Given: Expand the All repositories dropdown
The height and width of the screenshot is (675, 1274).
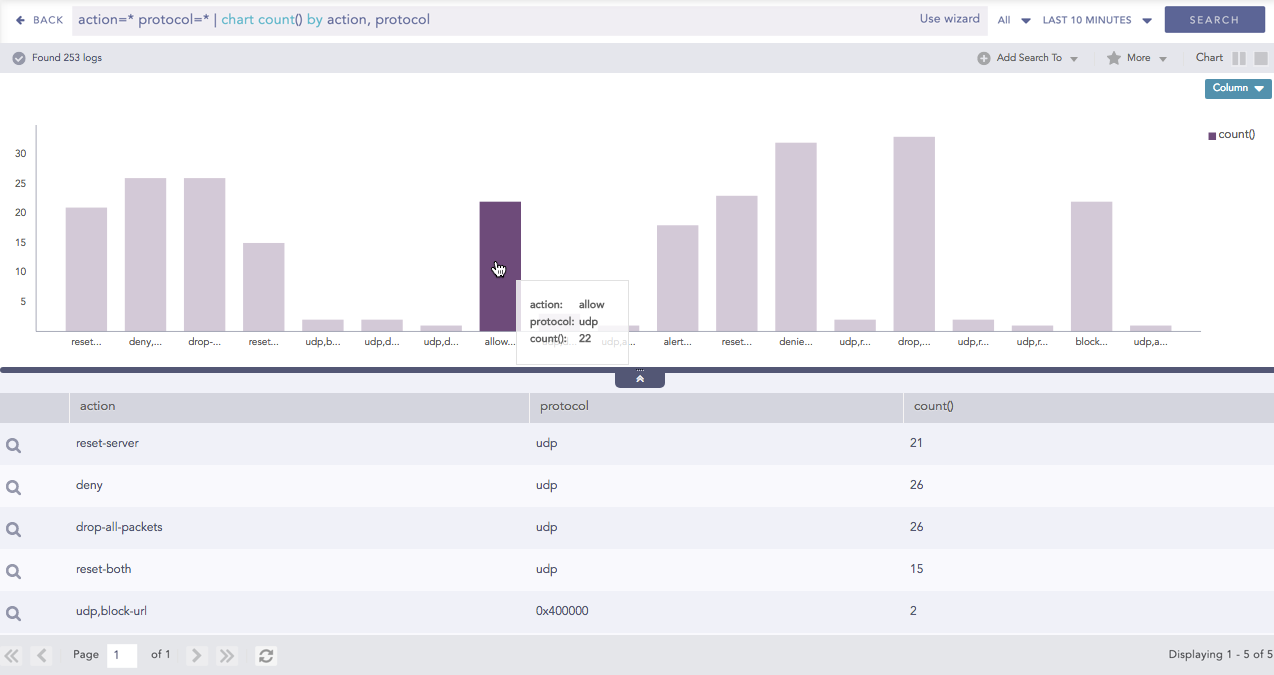Looking at the screenshot, I should point(1013,20).
